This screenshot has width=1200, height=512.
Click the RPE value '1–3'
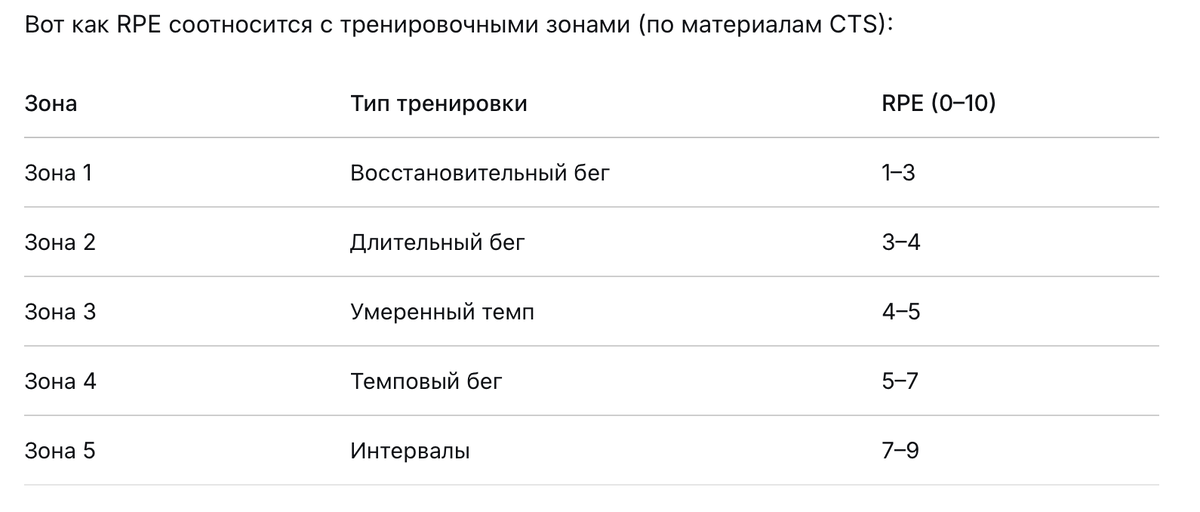click(899, 173)
